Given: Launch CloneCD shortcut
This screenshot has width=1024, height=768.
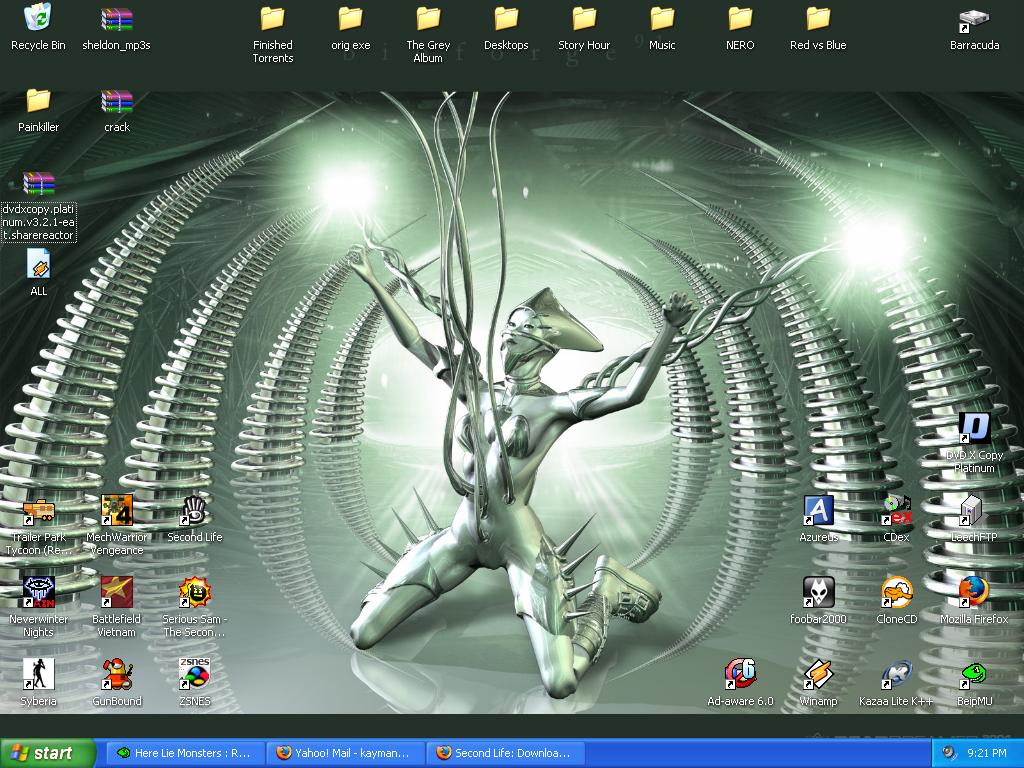Looking at the screenshot, I should coord(896,593).
